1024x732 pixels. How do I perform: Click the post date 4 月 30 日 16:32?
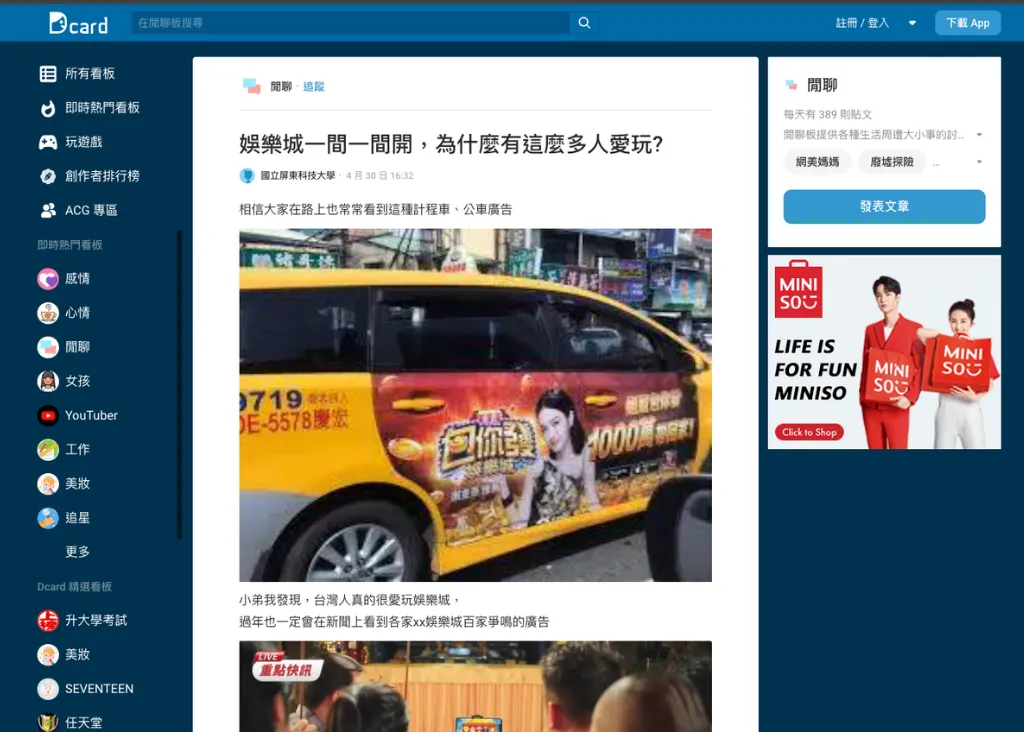tap(379, 176)
